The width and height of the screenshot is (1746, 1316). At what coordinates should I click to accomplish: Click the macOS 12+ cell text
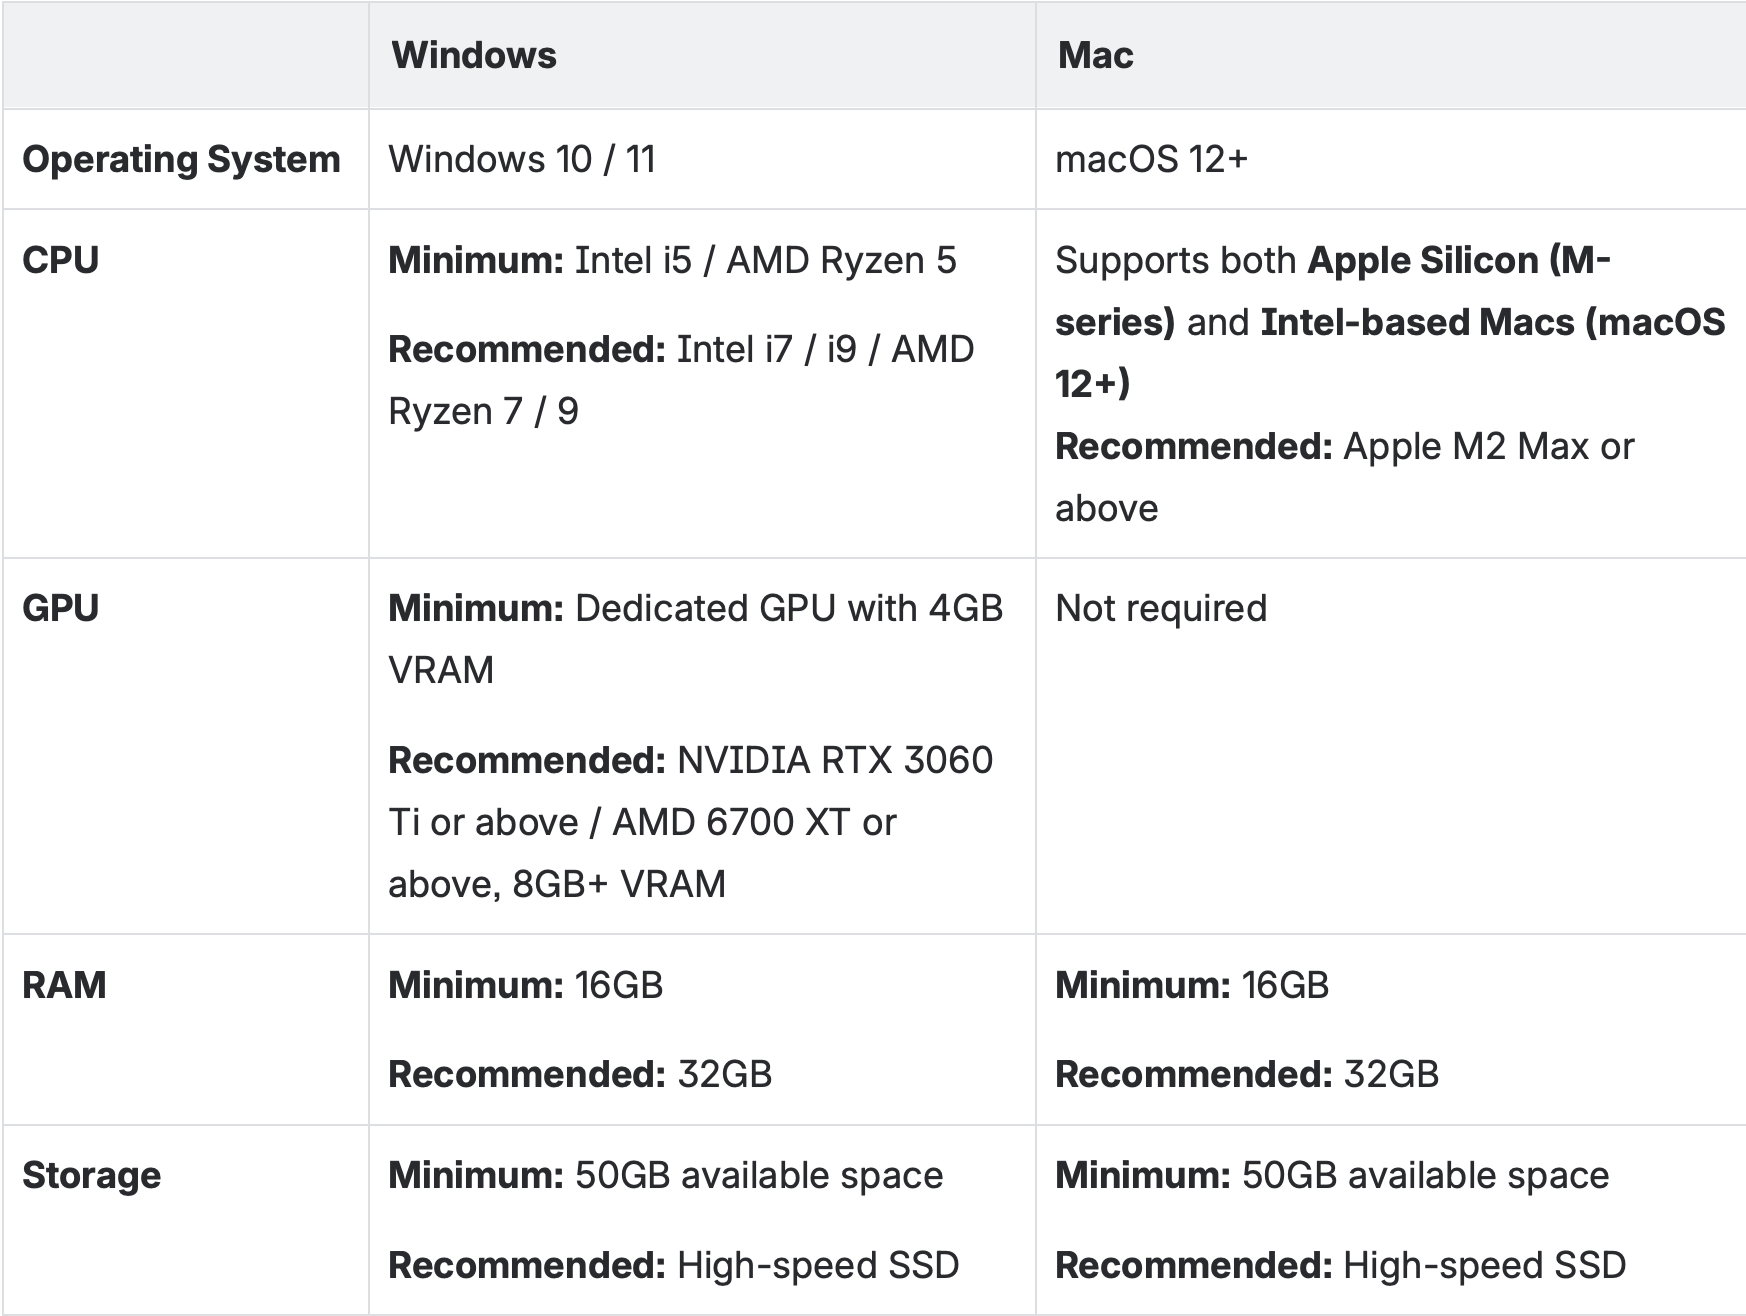point(1151,159)
